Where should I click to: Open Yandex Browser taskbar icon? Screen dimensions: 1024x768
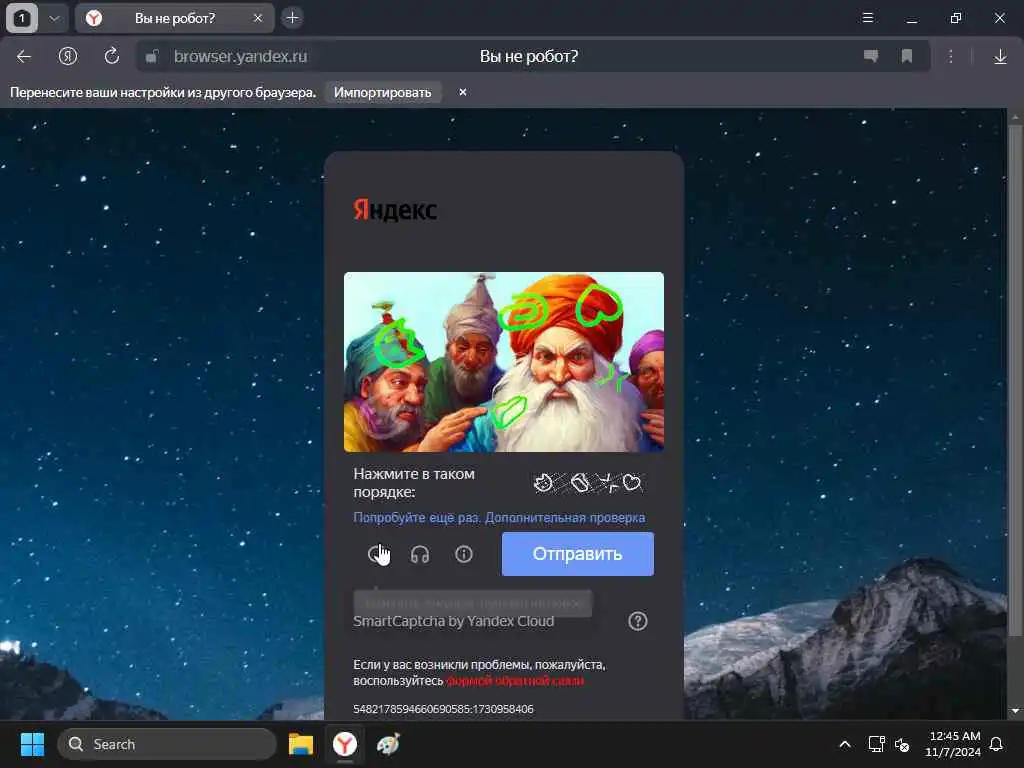click(345, 744)
